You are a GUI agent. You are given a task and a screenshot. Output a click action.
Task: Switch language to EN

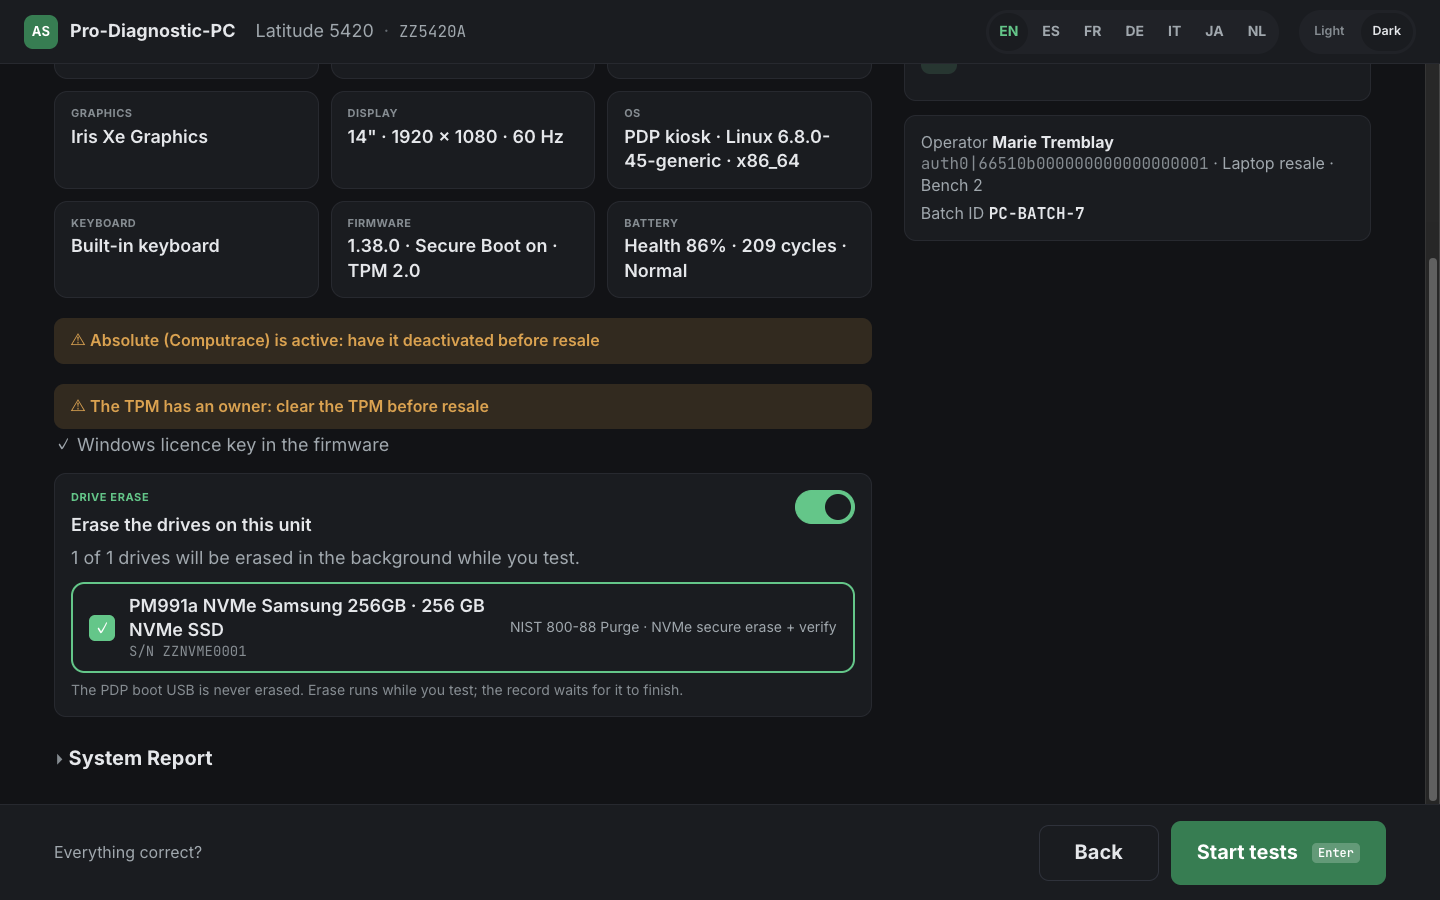[x=1009, y=31]
